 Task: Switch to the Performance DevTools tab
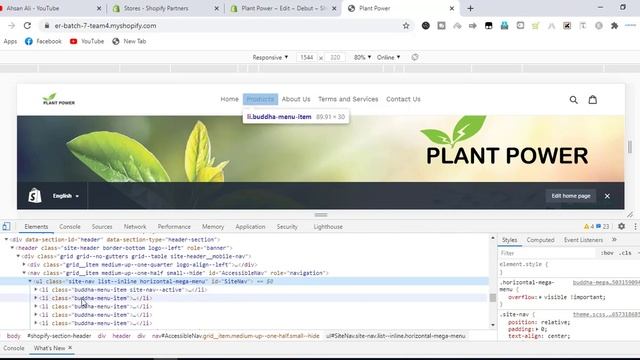click(174, 227)
